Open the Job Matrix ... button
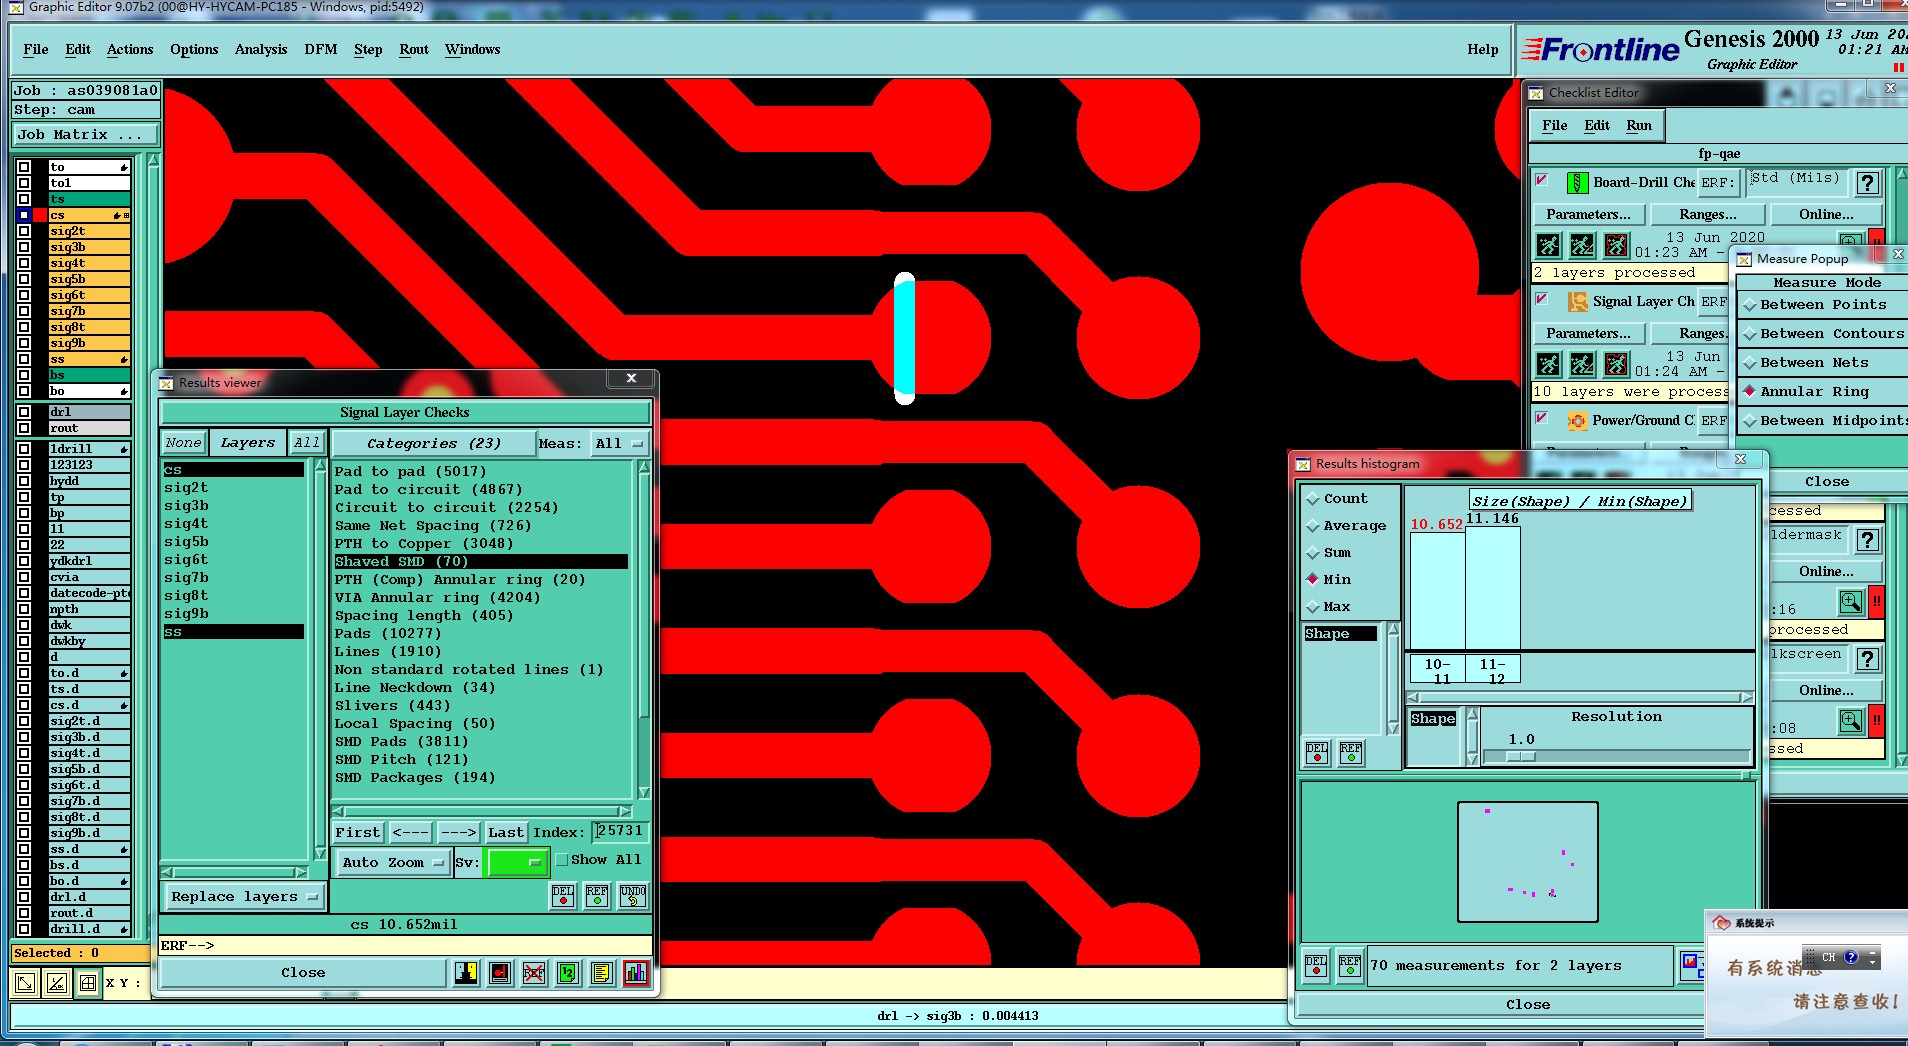This screenshot has width=1908, height=1046. point(85,134)
